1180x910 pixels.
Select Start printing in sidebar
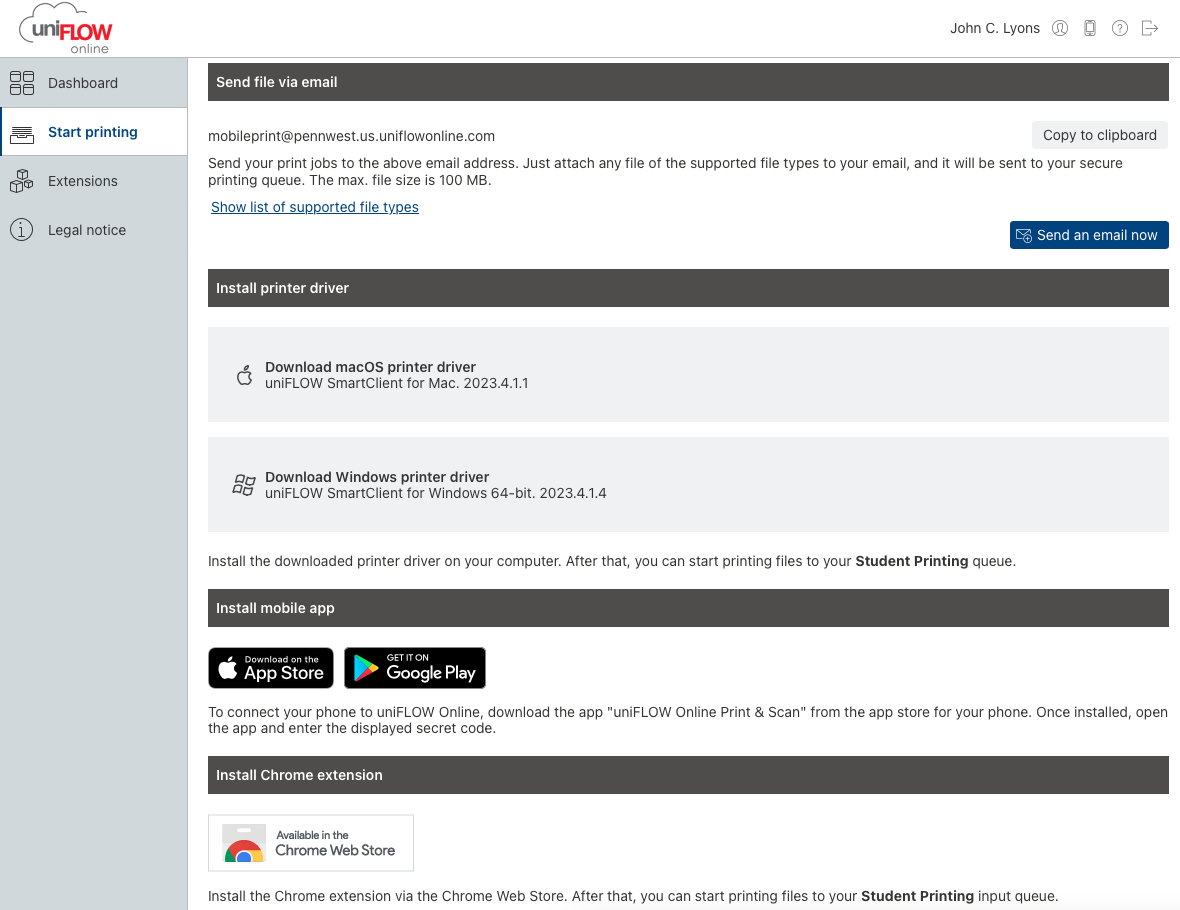click(x=93, y=132)
